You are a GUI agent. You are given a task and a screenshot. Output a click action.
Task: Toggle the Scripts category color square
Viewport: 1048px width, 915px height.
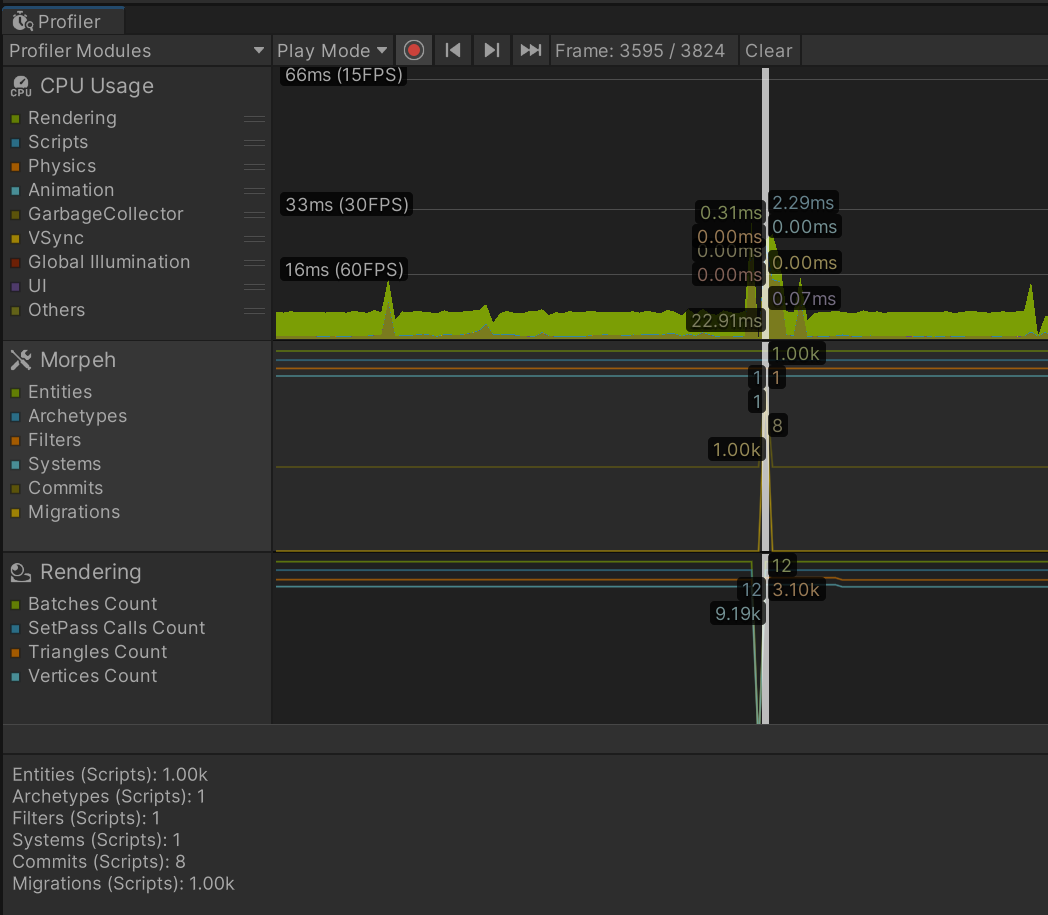(15, 143)
